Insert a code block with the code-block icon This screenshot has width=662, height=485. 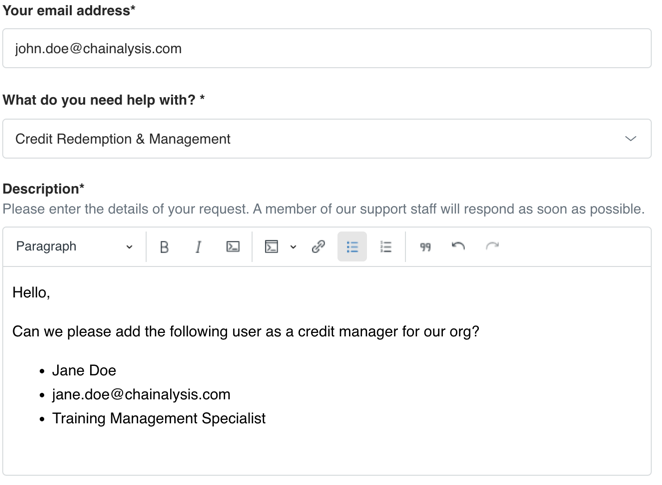(271, 247)
